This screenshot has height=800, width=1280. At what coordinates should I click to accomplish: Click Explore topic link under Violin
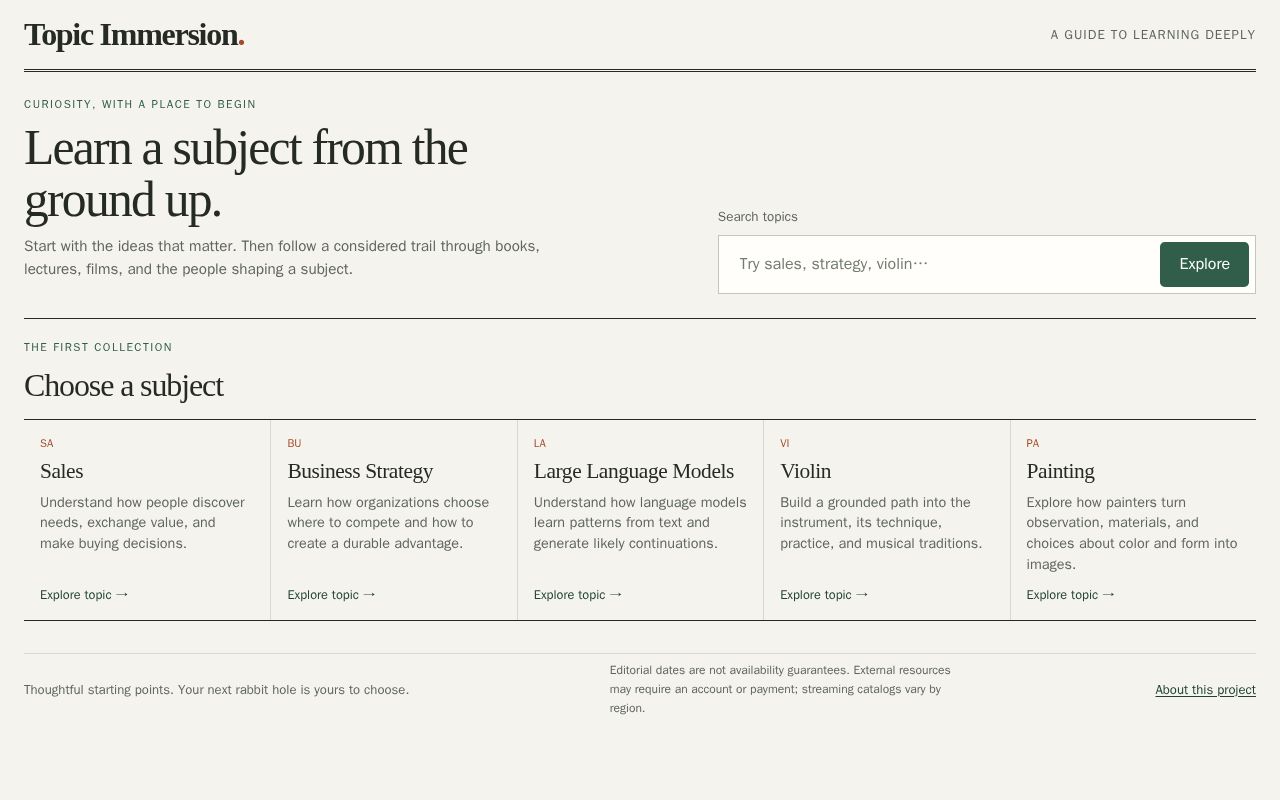825,595
